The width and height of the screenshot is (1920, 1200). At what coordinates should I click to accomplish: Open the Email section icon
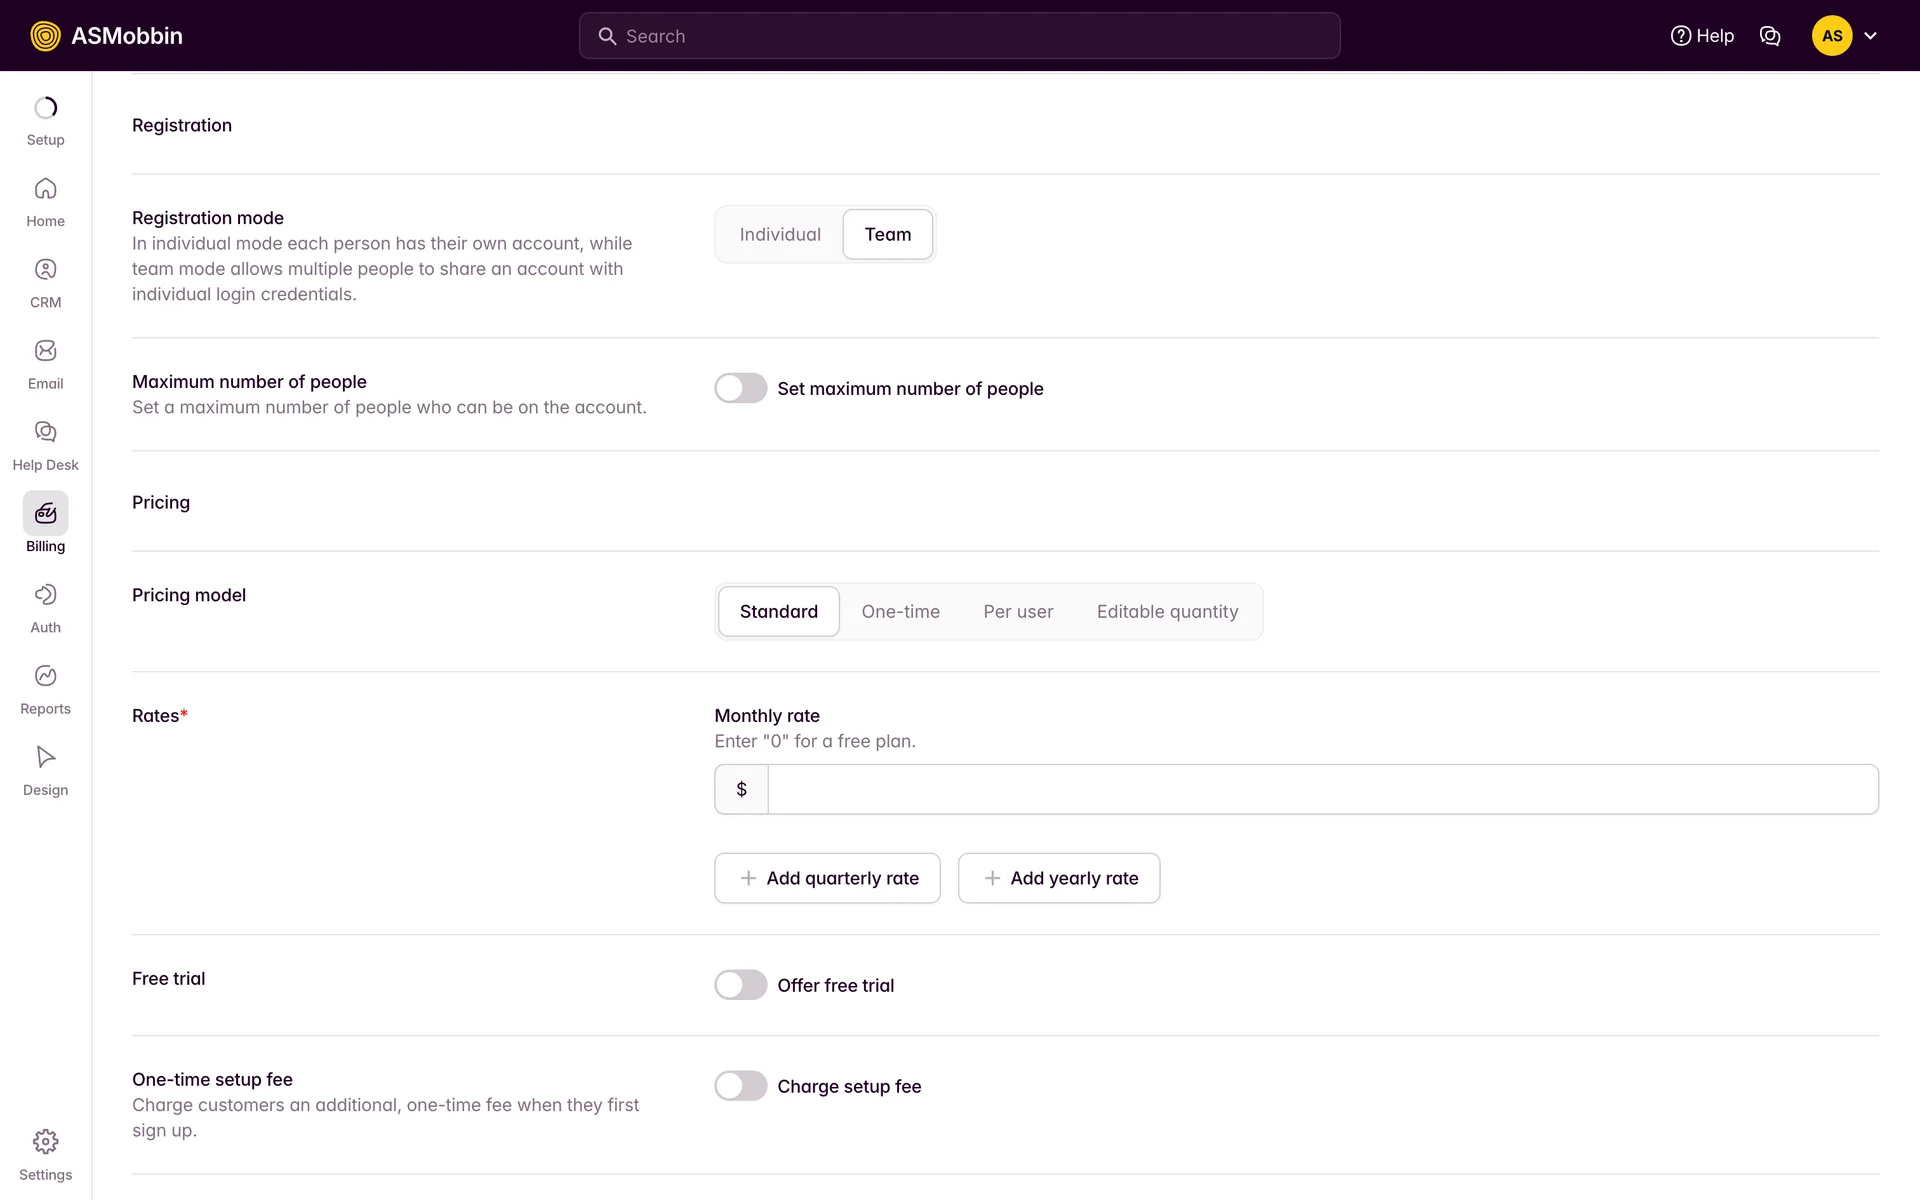pyautogui.click(x=45, y=351)
